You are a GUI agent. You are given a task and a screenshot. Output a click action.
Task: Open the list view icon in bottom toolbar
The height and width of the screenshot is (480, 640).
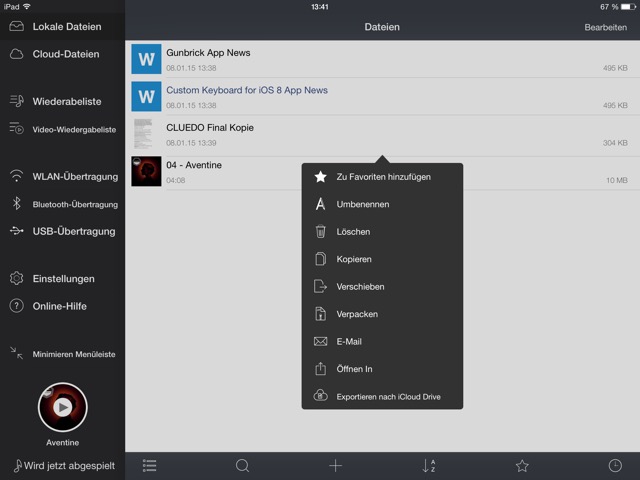tap(149, 466)
